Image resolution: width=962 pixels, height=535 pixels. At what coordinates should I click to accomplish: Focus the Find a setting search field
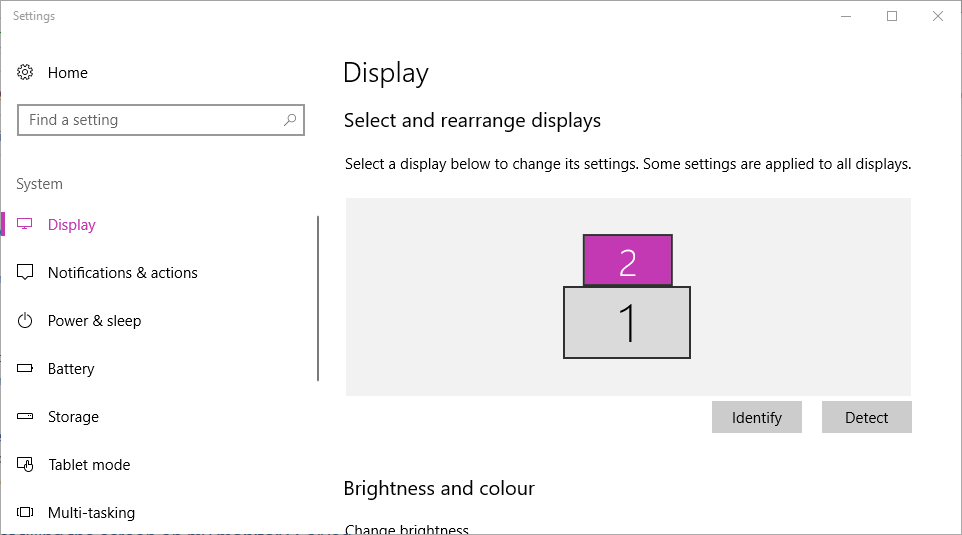[x=150, y=120]
